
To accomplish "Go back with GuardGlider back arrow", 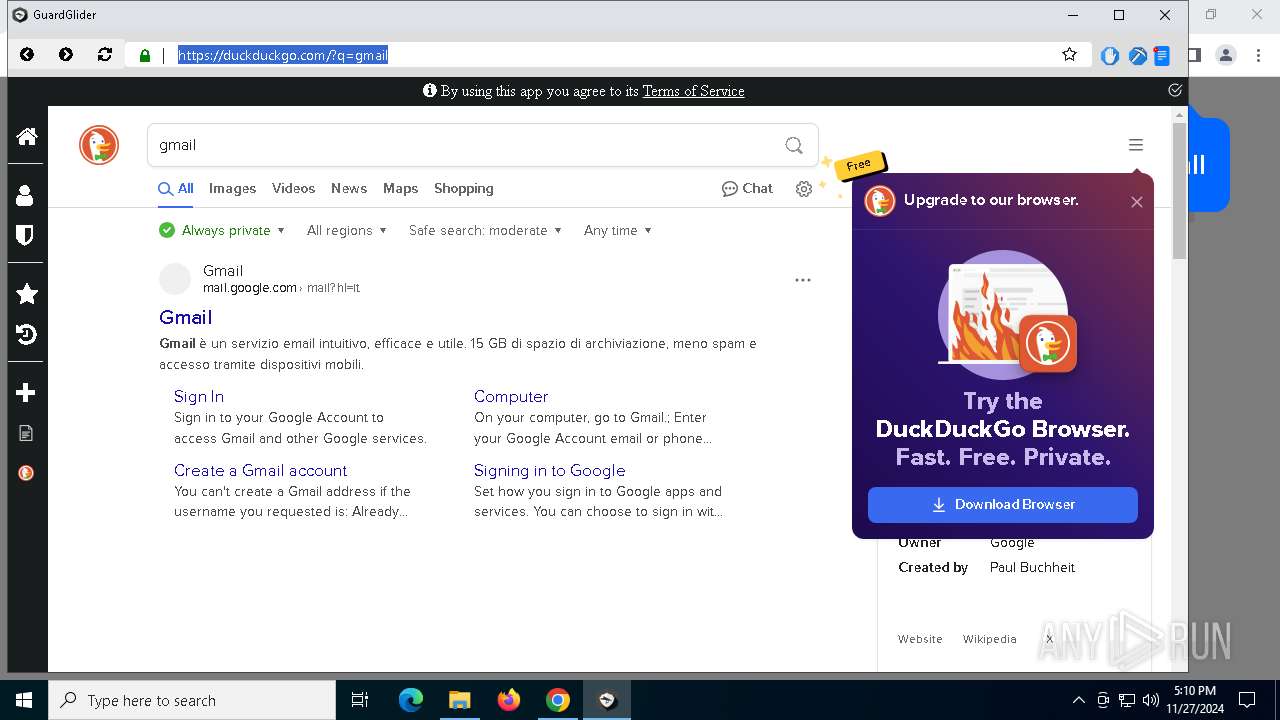I will [x=27, y=55].
